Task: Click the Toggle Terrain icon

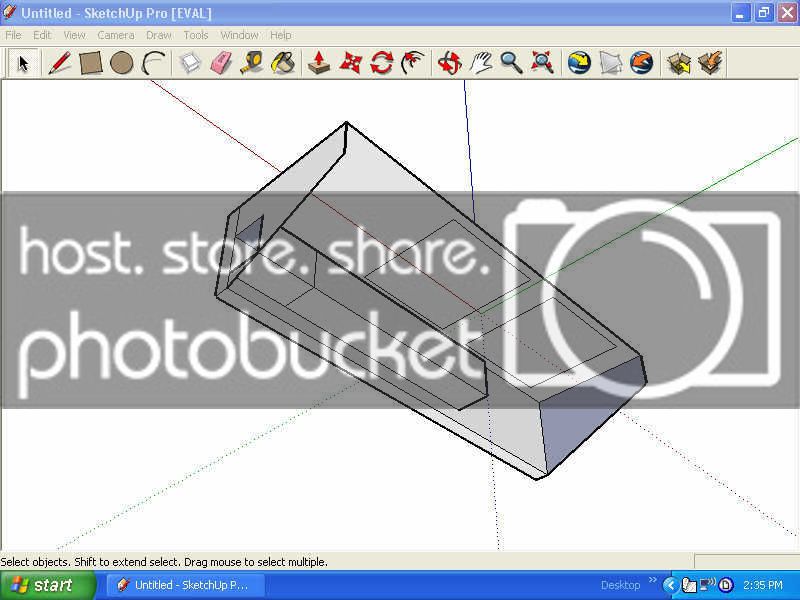Action: point(611,63)
